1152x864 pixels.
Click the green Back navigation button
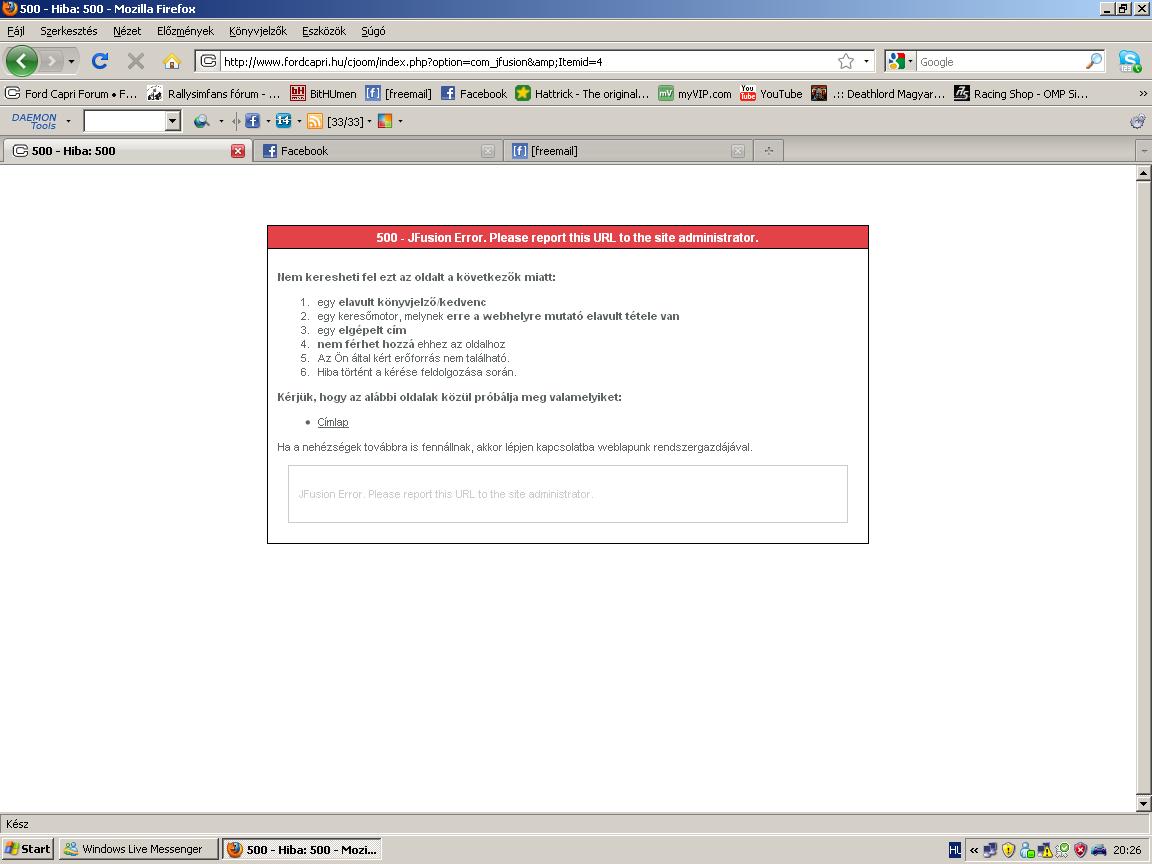pos(22,61)
